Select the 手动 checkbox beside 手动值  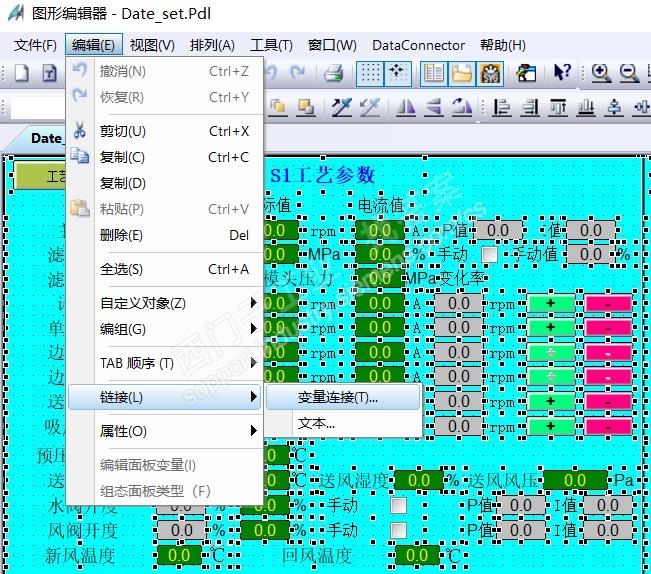click(489, 254)
